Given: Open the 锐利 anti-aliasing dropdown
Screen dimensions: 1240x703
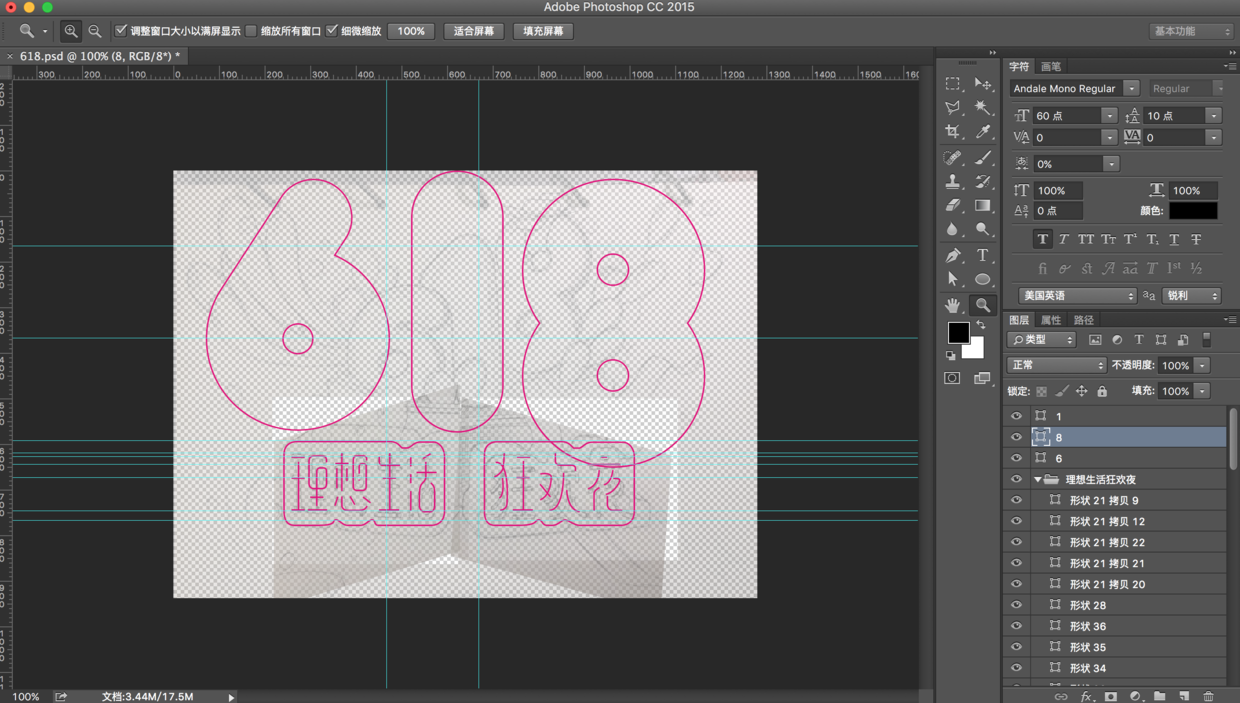Looking at the screenshot, I should [x=1191, y=296].
